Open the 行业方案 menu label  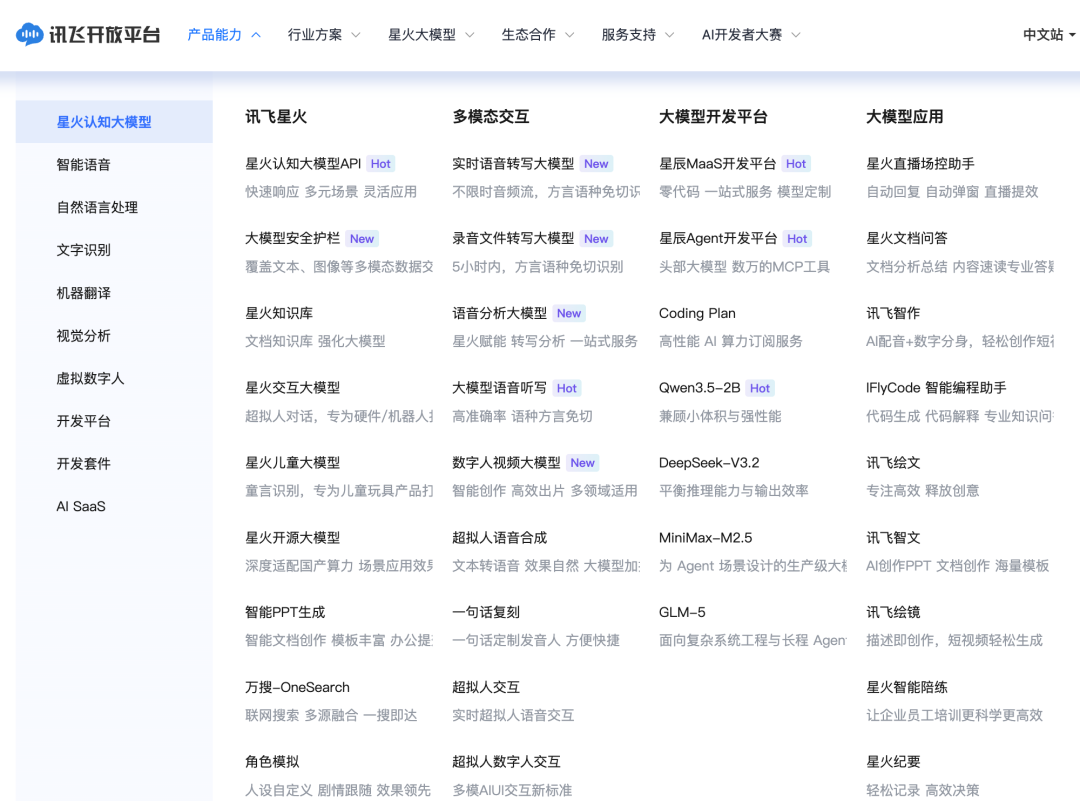(315, 35)
